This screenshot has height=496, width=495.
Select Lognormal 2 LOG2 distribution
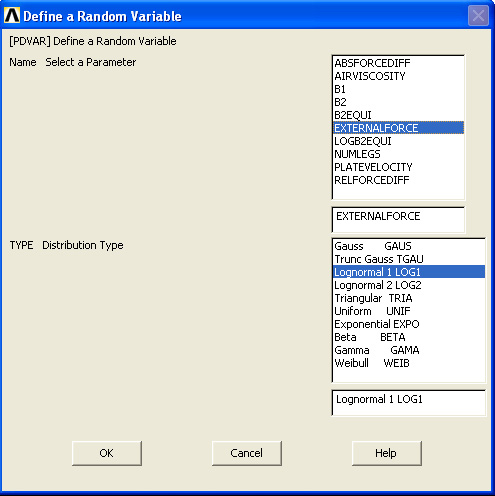click(x=409, y=285)
